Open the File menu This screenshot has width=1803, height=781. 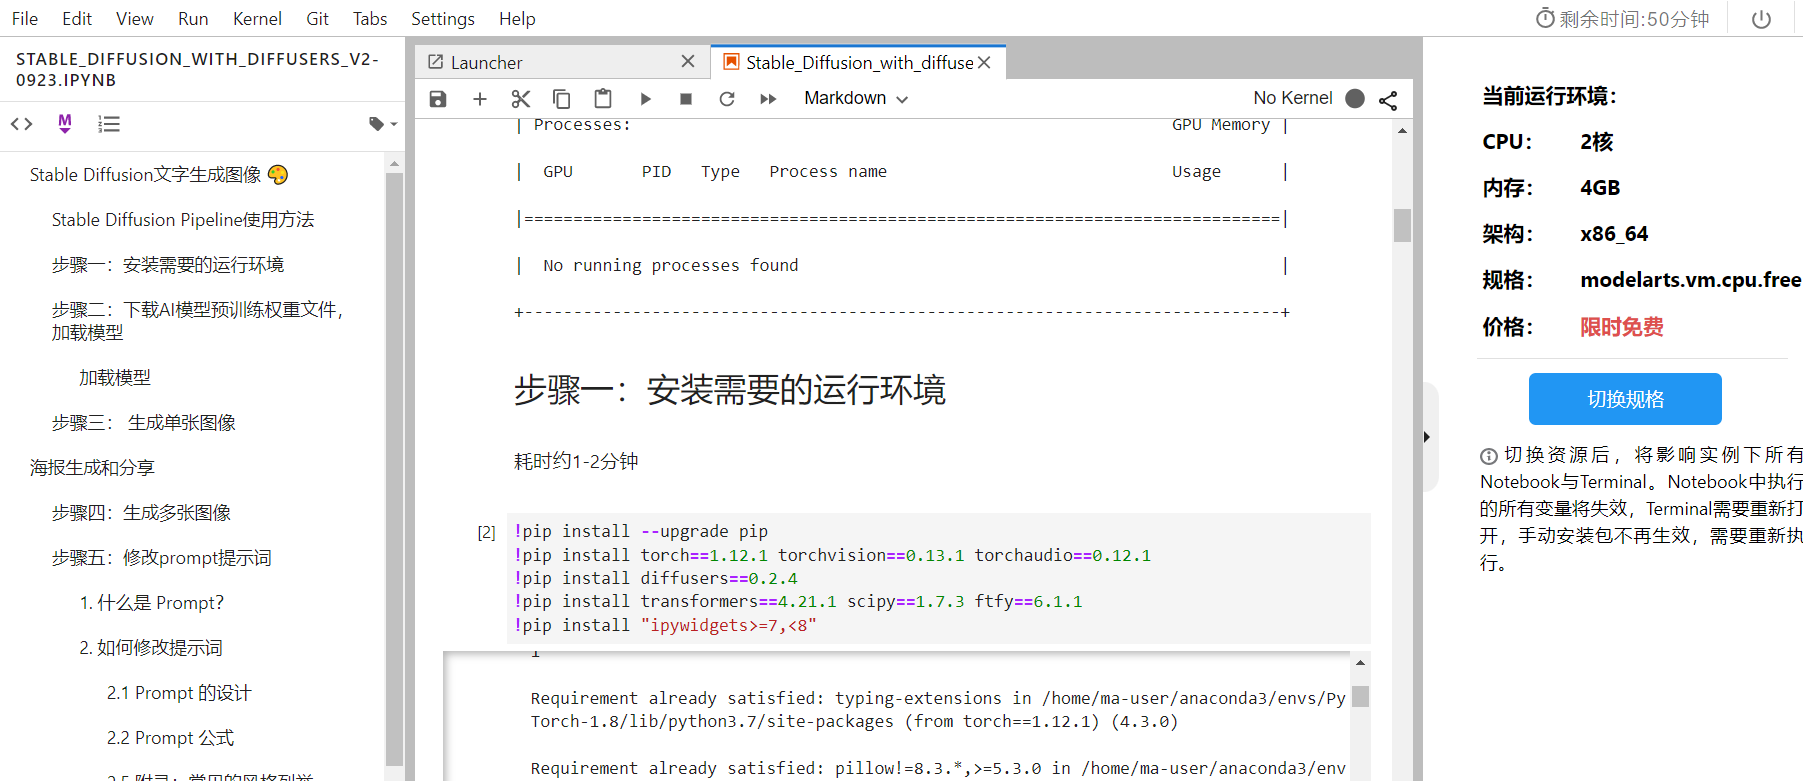(25, 19)
